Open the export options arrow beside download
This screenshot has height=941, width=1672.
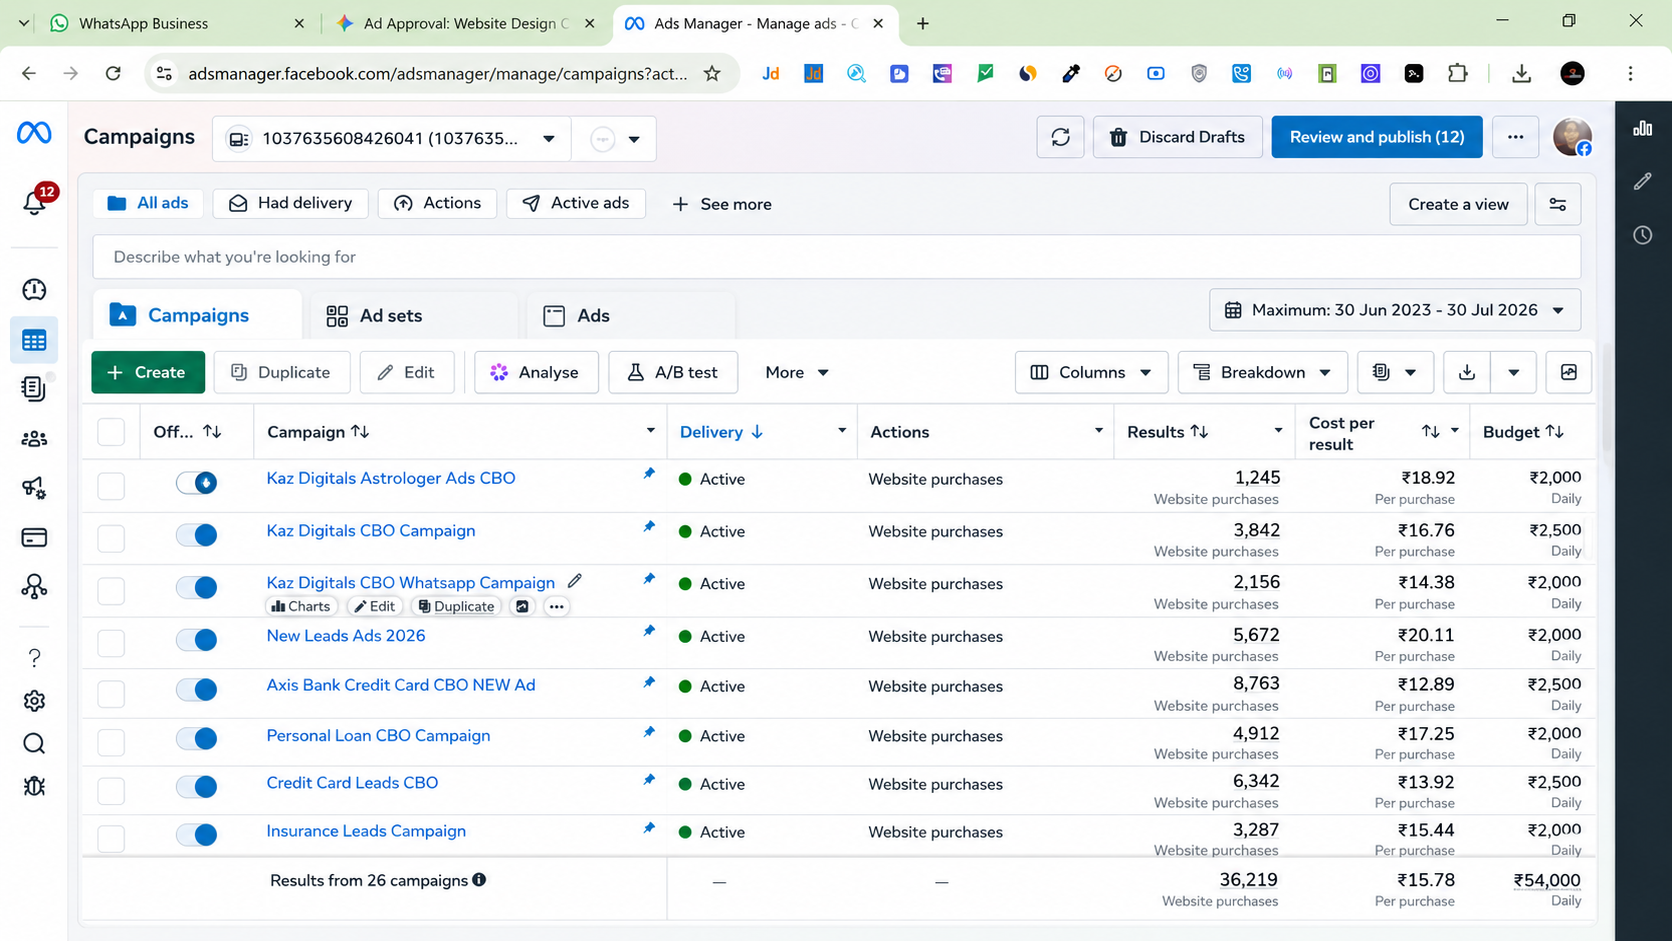(x=1513, y=372)
